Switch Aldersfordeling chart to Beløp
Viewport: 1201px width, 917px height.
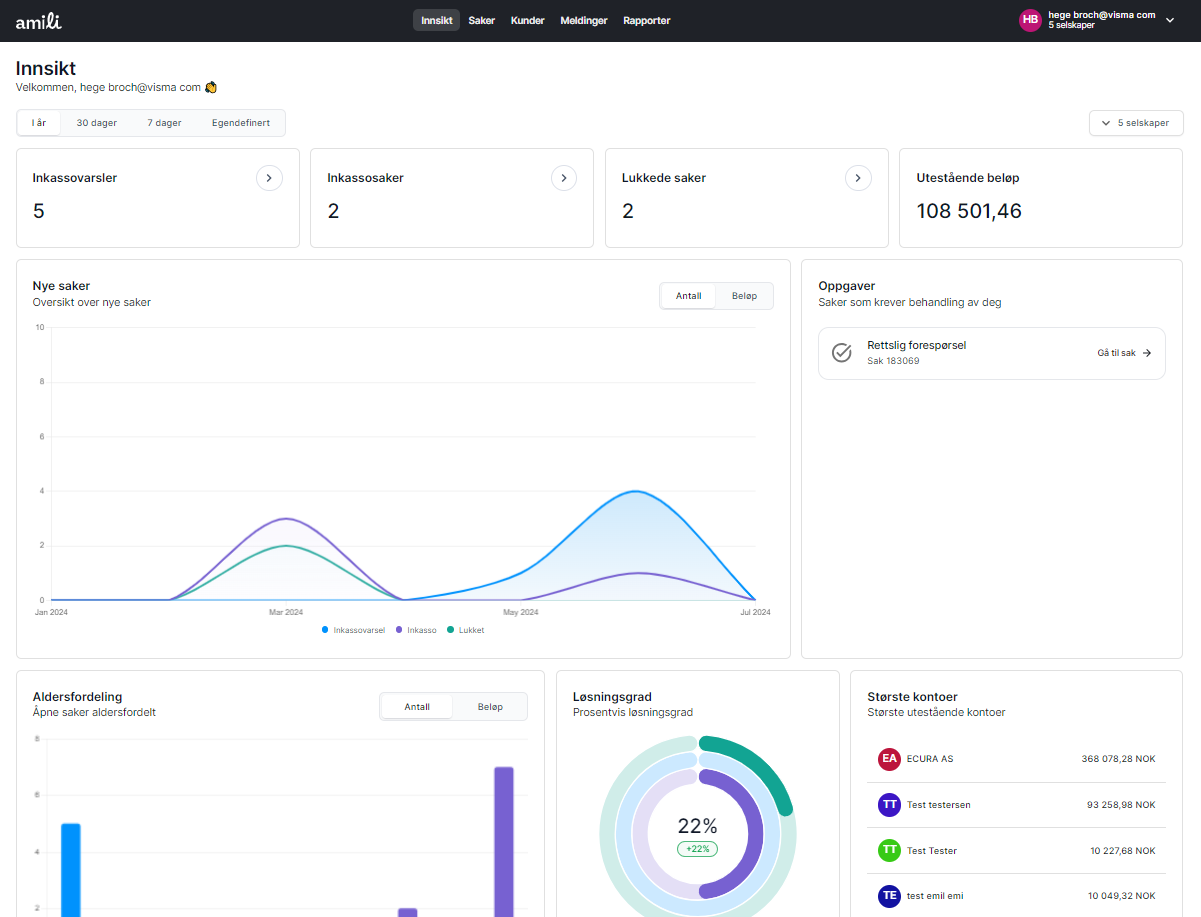(x=490, y=707)
